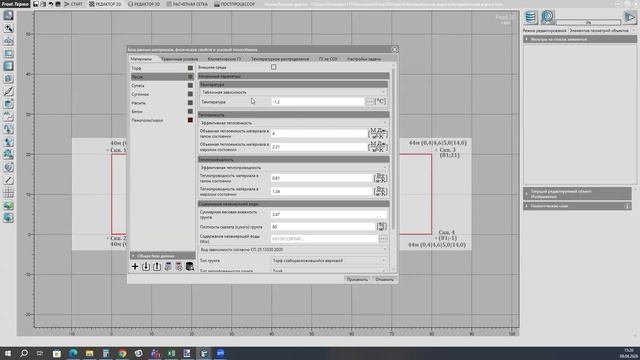Open the ellipsis button next to Температура
This screenshot has width=640, height=360.
click(369, 102)
